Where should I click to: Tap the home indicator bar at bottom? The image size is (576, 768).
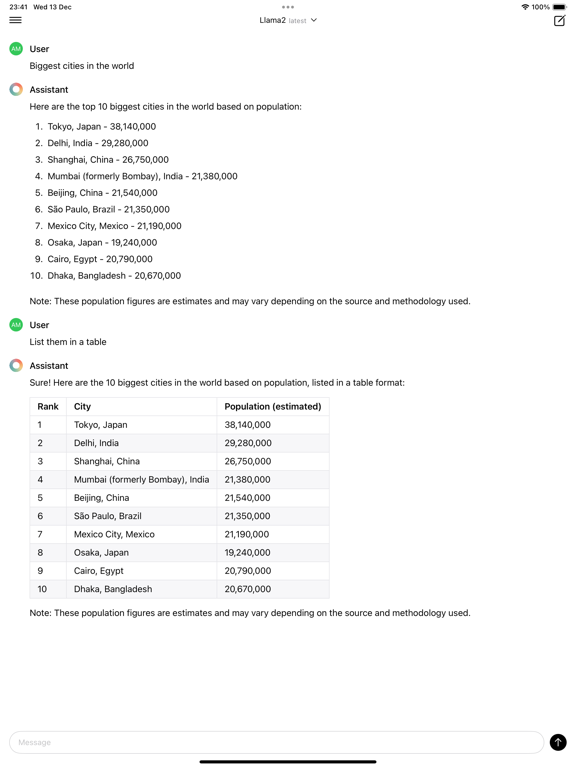[x=288, y=762]
